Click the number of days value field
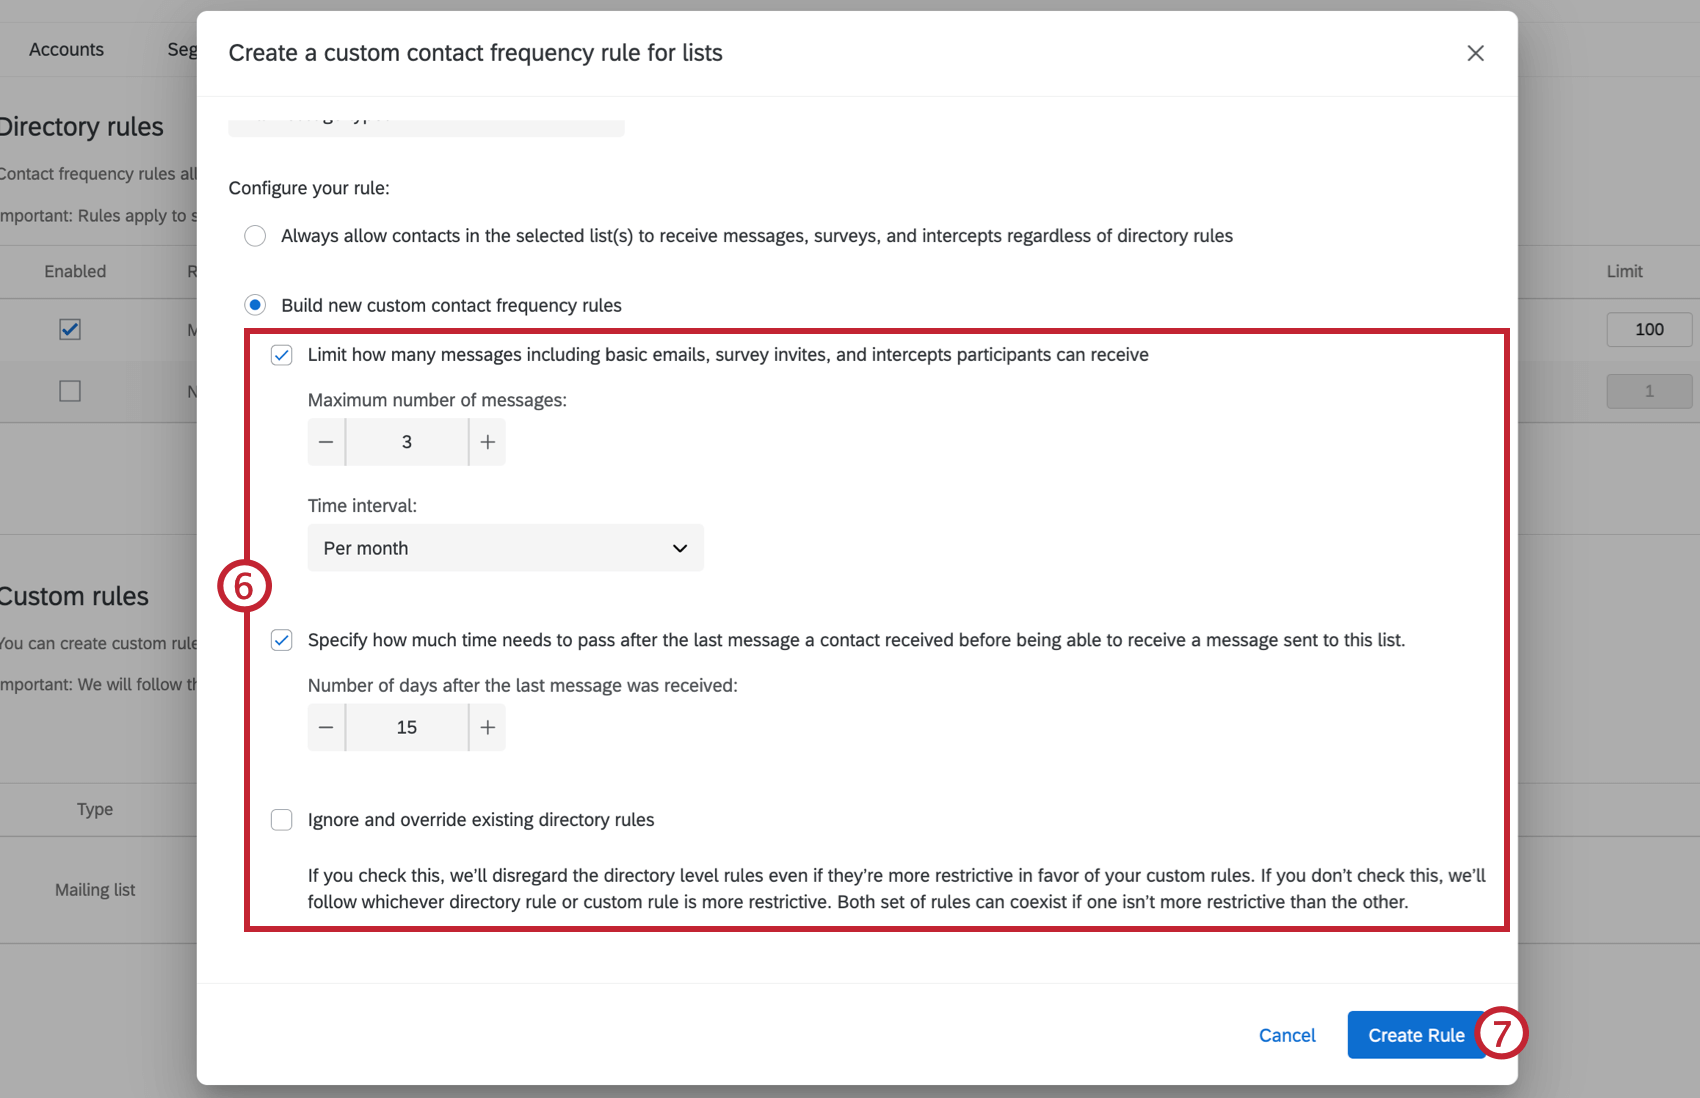 pos(407,728)
